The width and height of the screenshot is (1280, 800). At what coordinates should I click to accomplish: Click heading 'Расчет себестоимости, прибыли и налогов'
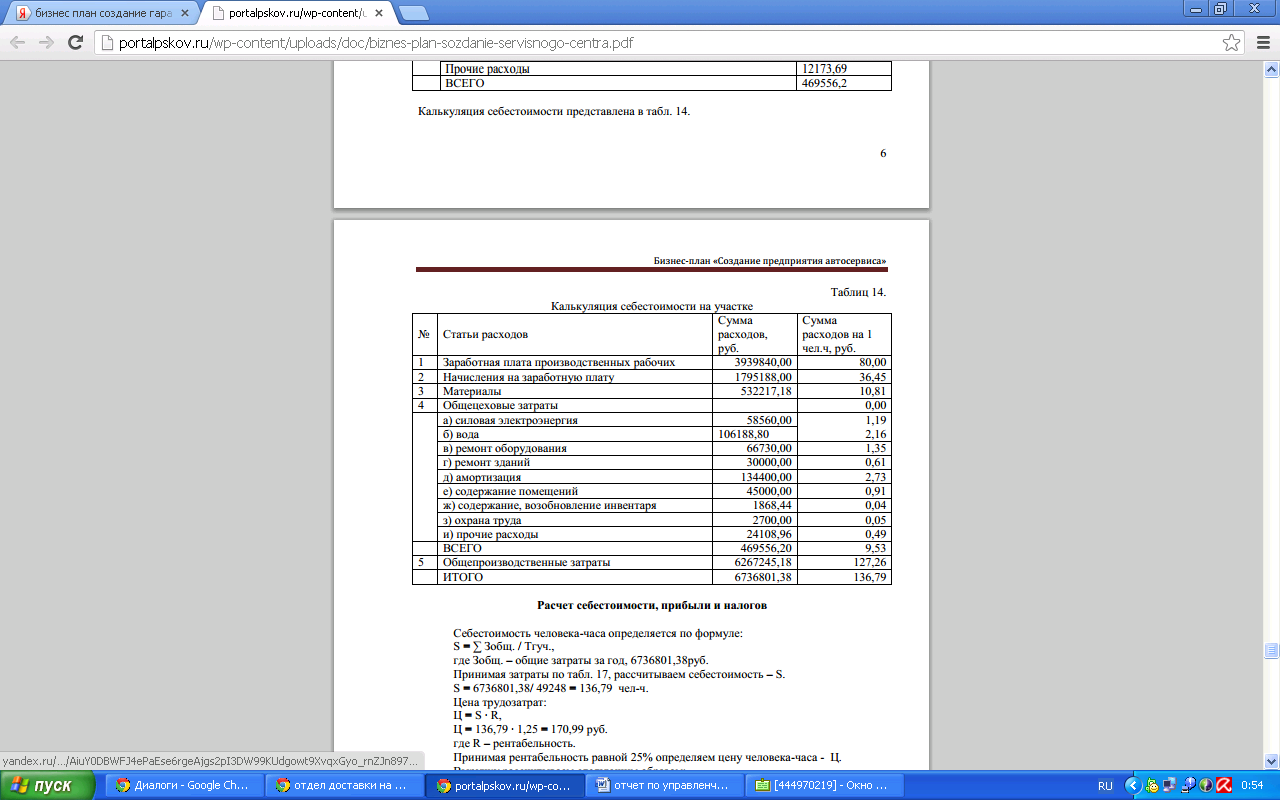pyautogui.click(x=652, y=605)
